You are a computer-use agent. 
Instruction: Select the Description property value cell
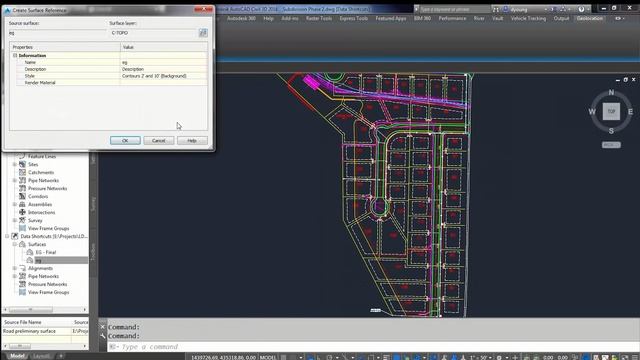(163, 69)
